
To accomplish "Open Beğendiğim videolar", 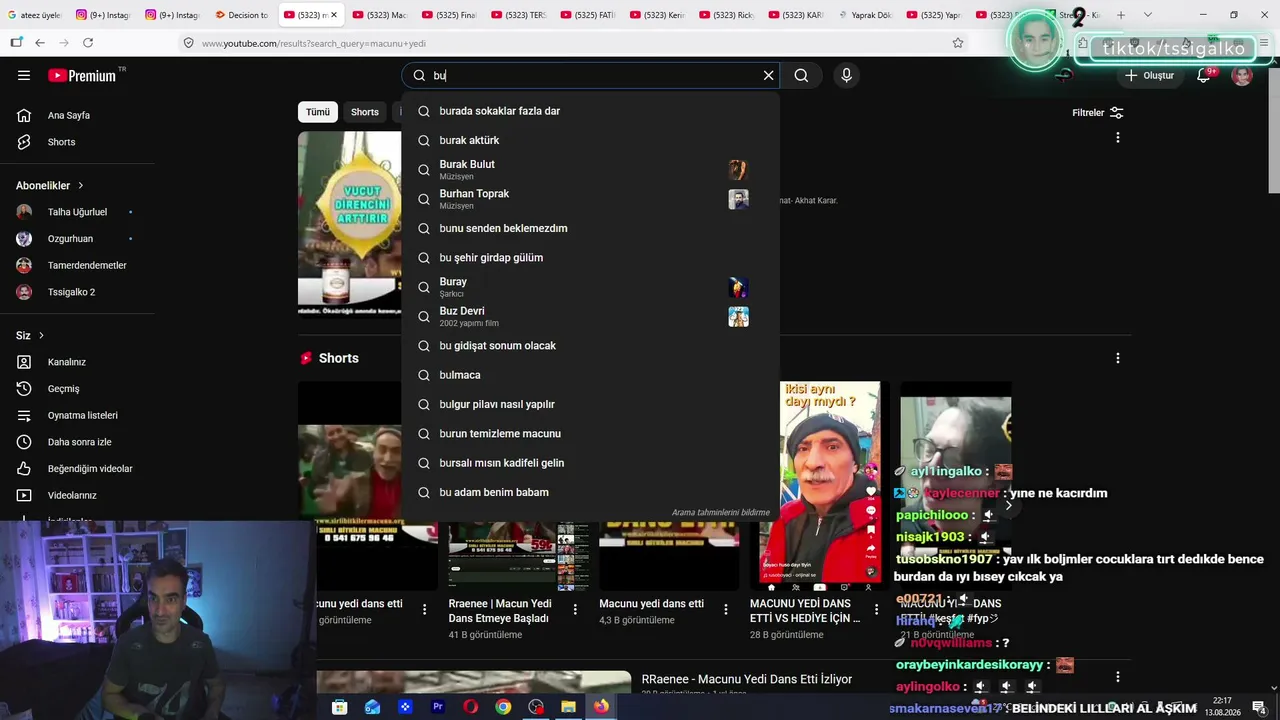I will [x=89, y=469].
